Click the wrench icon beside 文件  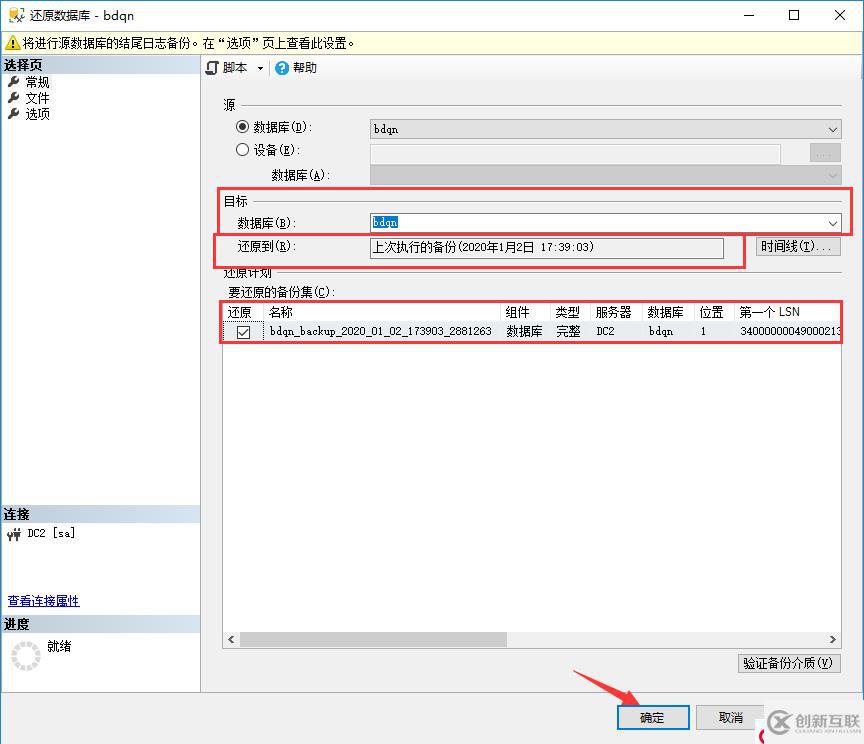click(14, 98)
